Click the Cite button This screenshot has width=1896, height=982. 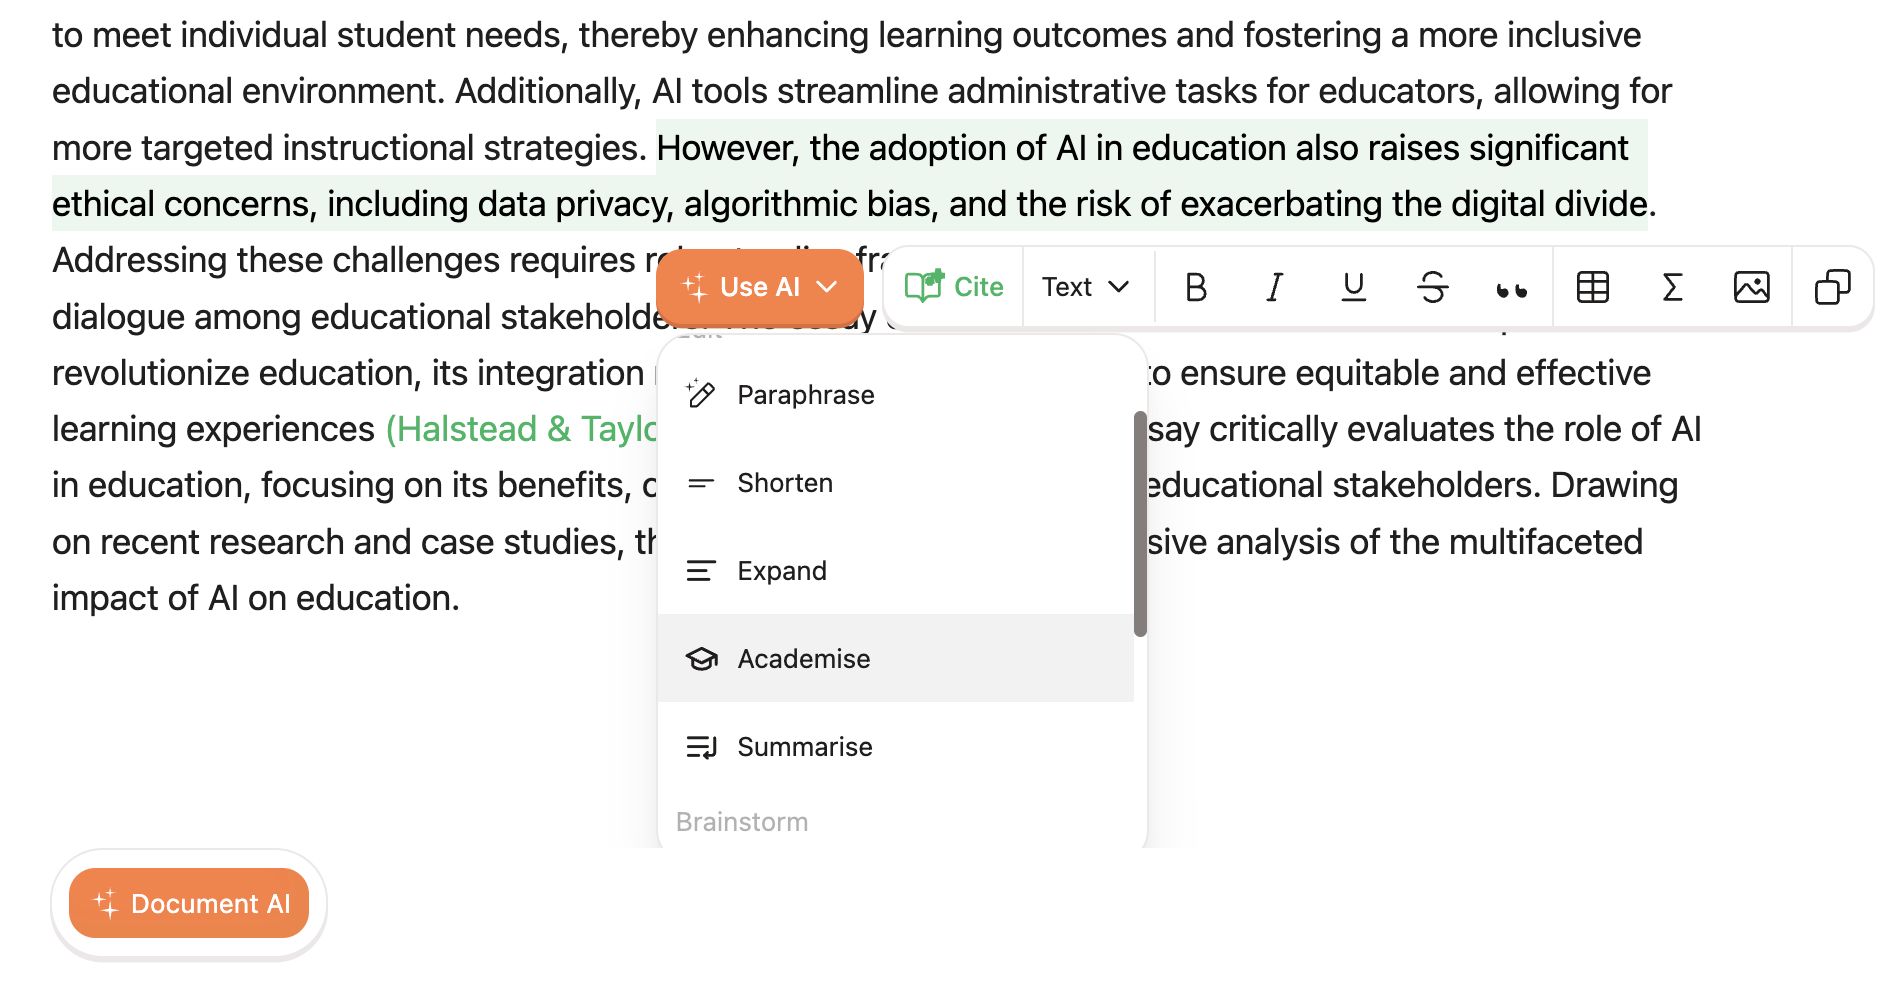[x=954, y=288]
